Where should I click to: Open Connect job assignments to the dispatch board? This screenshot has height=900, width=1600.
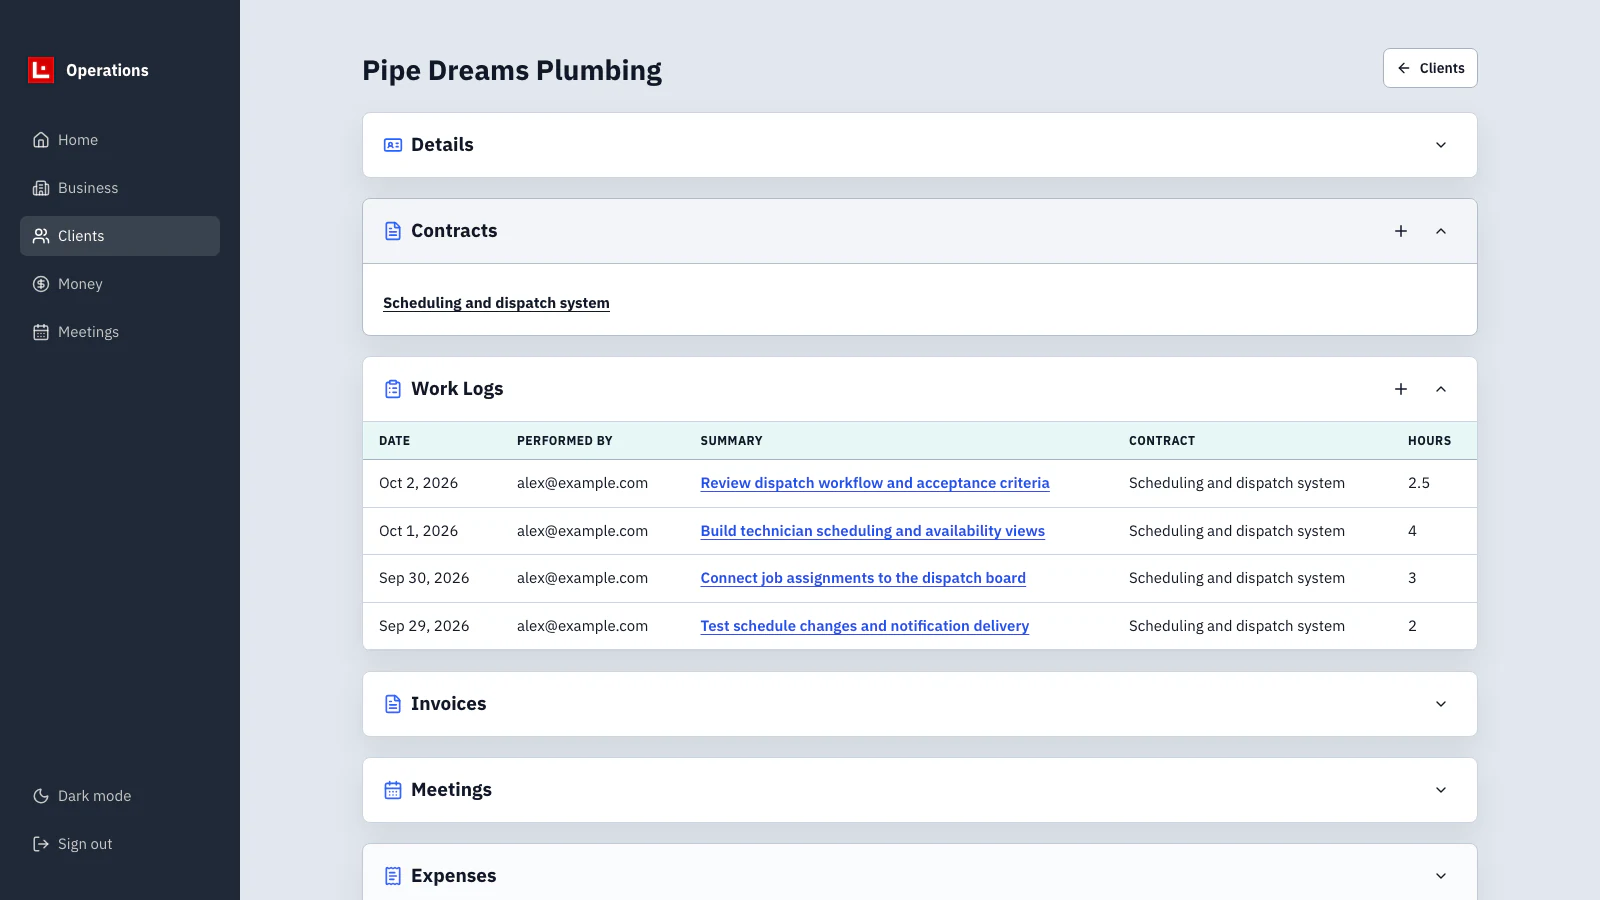863,578
